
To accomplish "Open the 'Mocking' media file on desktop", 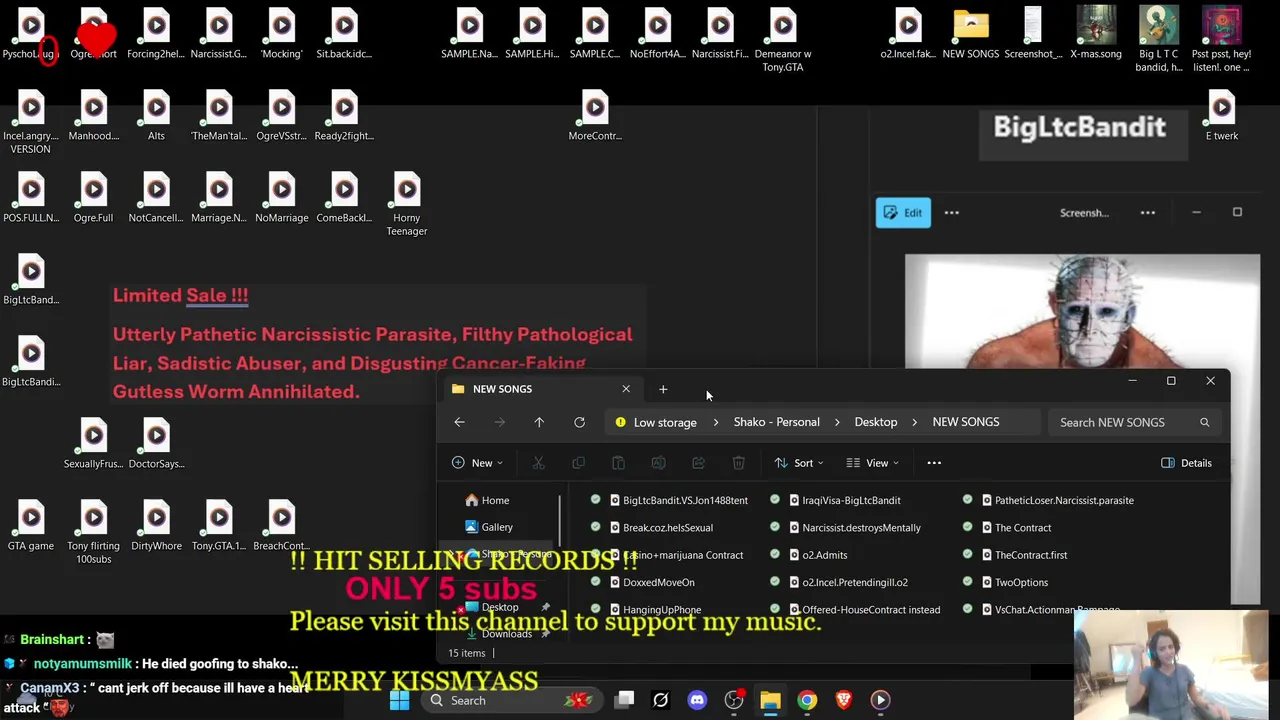I will tap(281, 34).
